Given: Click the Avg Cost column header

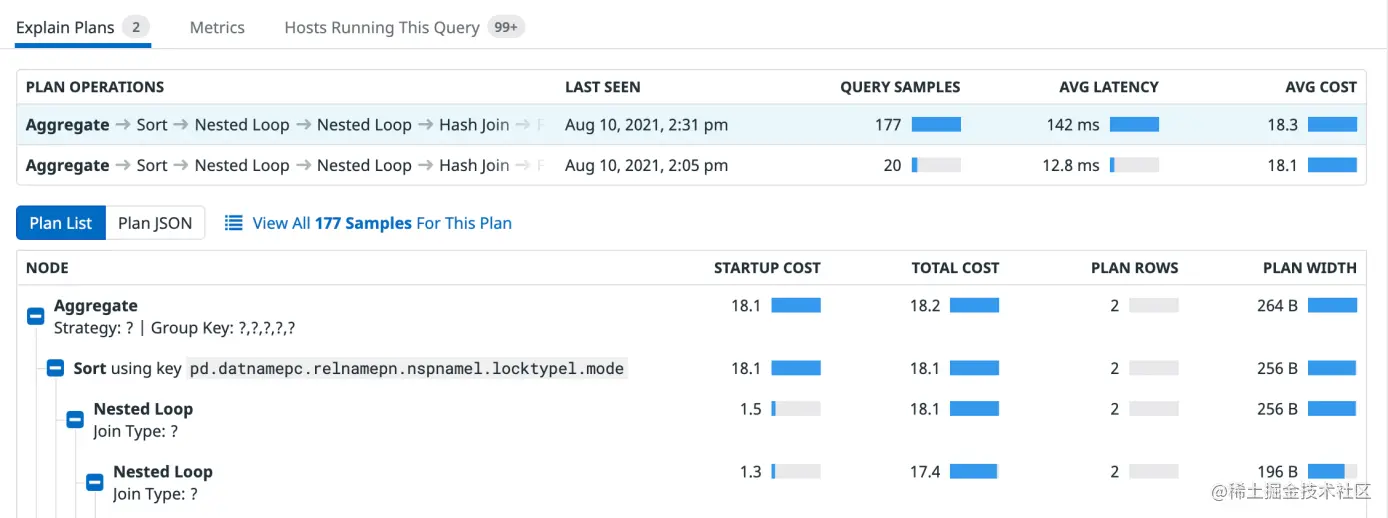Looking at the screenshot, I should [1321, 87].
